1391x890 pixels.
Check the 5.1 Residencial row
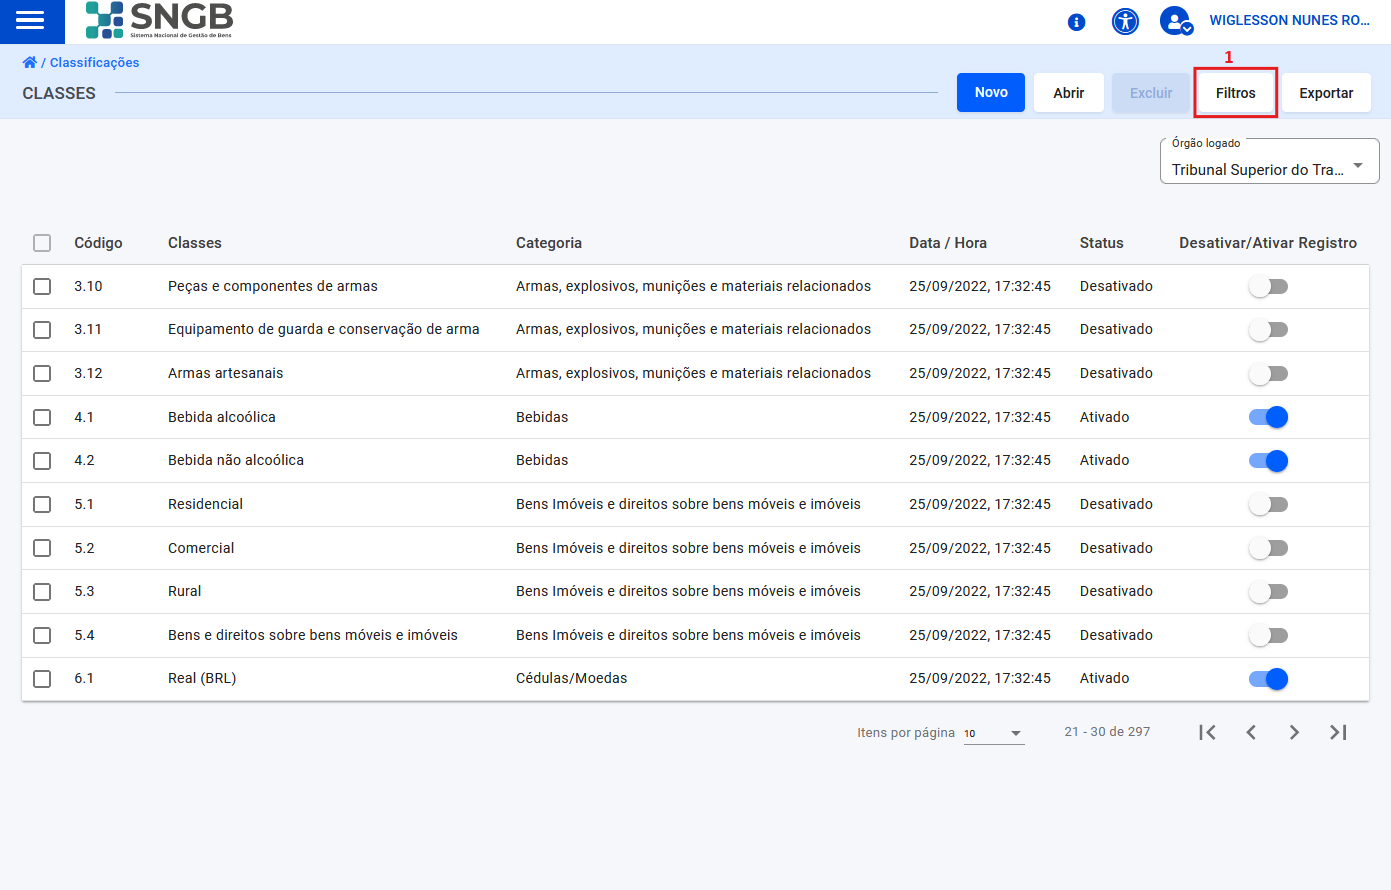click(x=42, y=504)
